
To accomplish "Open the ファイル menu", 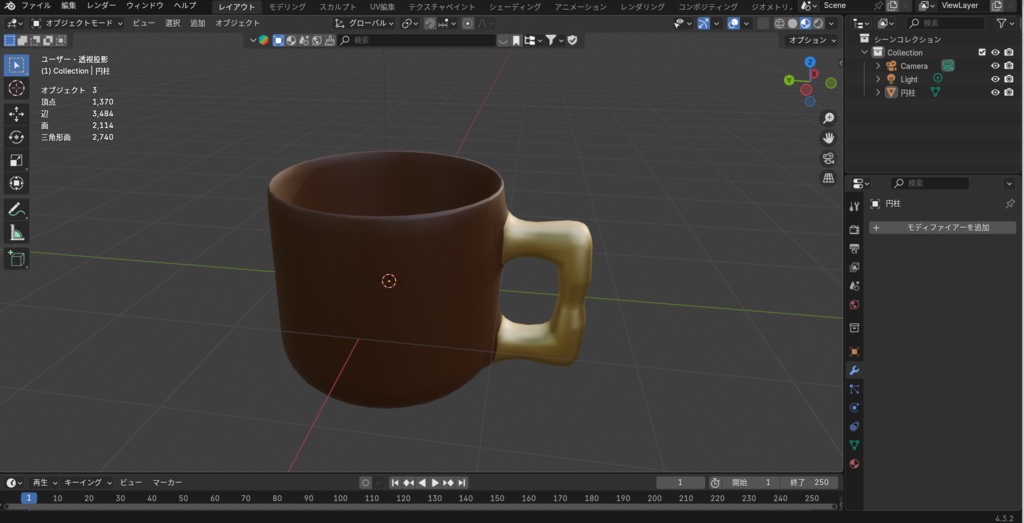I will pos(36,6).
